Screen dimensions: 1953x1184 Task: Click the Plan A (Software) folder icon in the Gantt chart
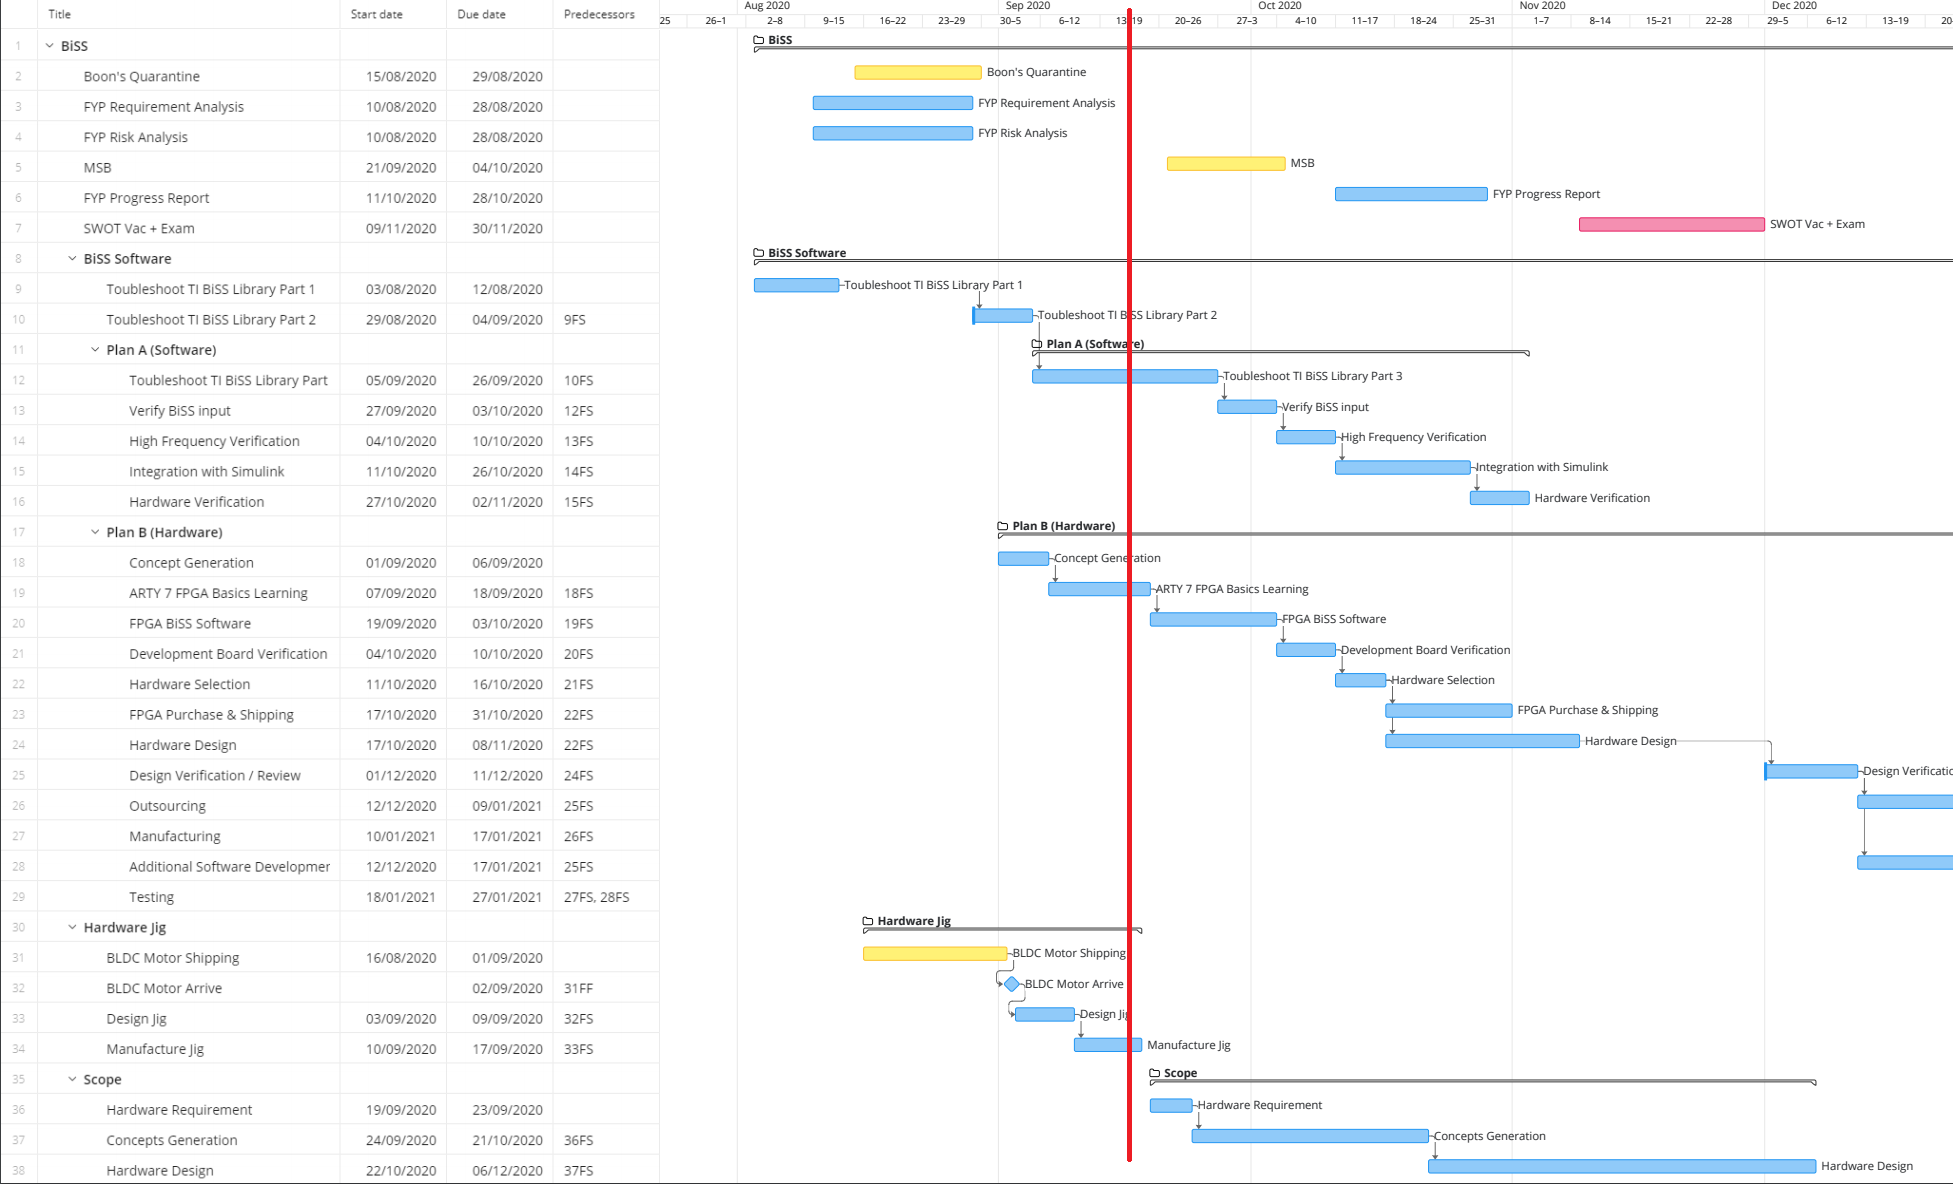pyautogui.click(x=1037, y=344)
